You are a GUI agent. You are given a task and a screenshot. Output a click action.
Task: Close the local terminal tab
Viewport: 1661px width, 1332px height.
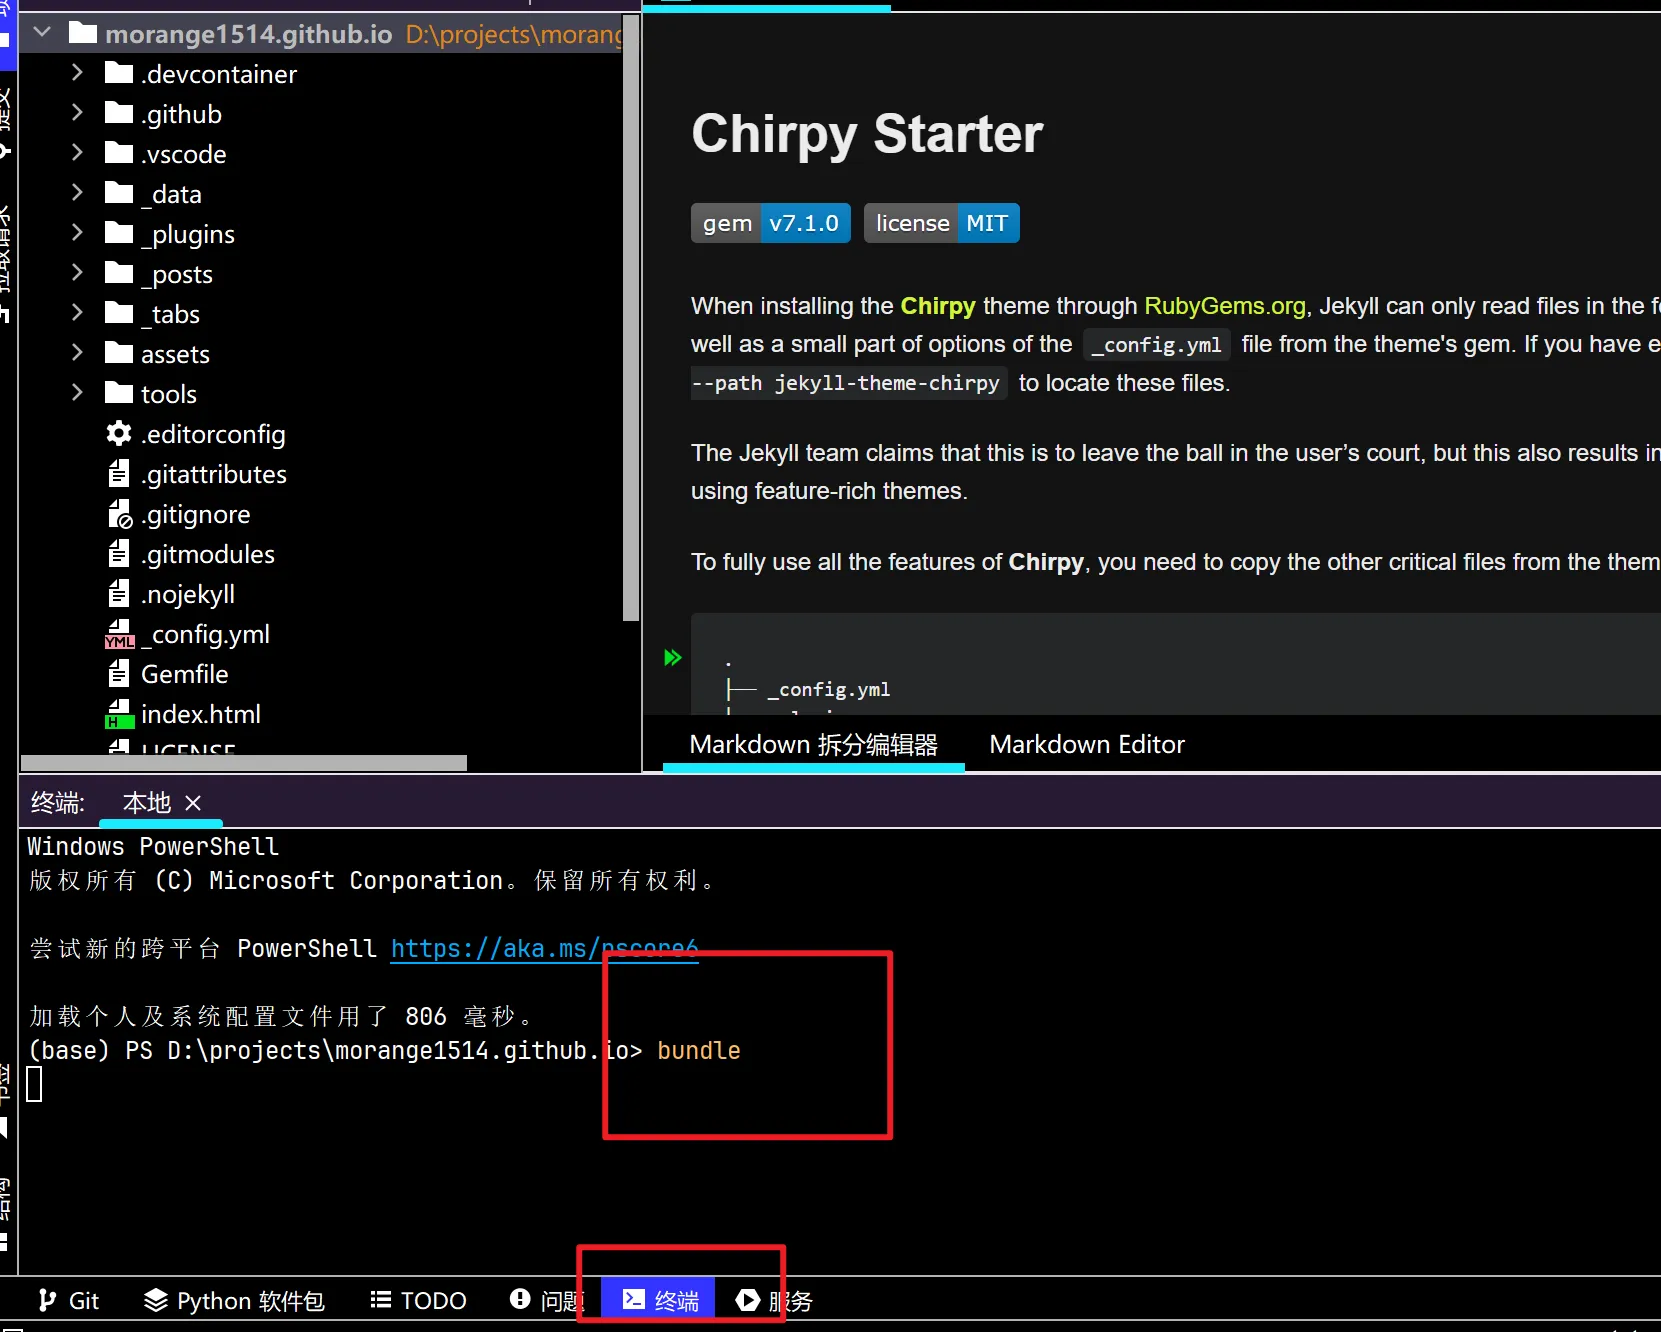193,803
